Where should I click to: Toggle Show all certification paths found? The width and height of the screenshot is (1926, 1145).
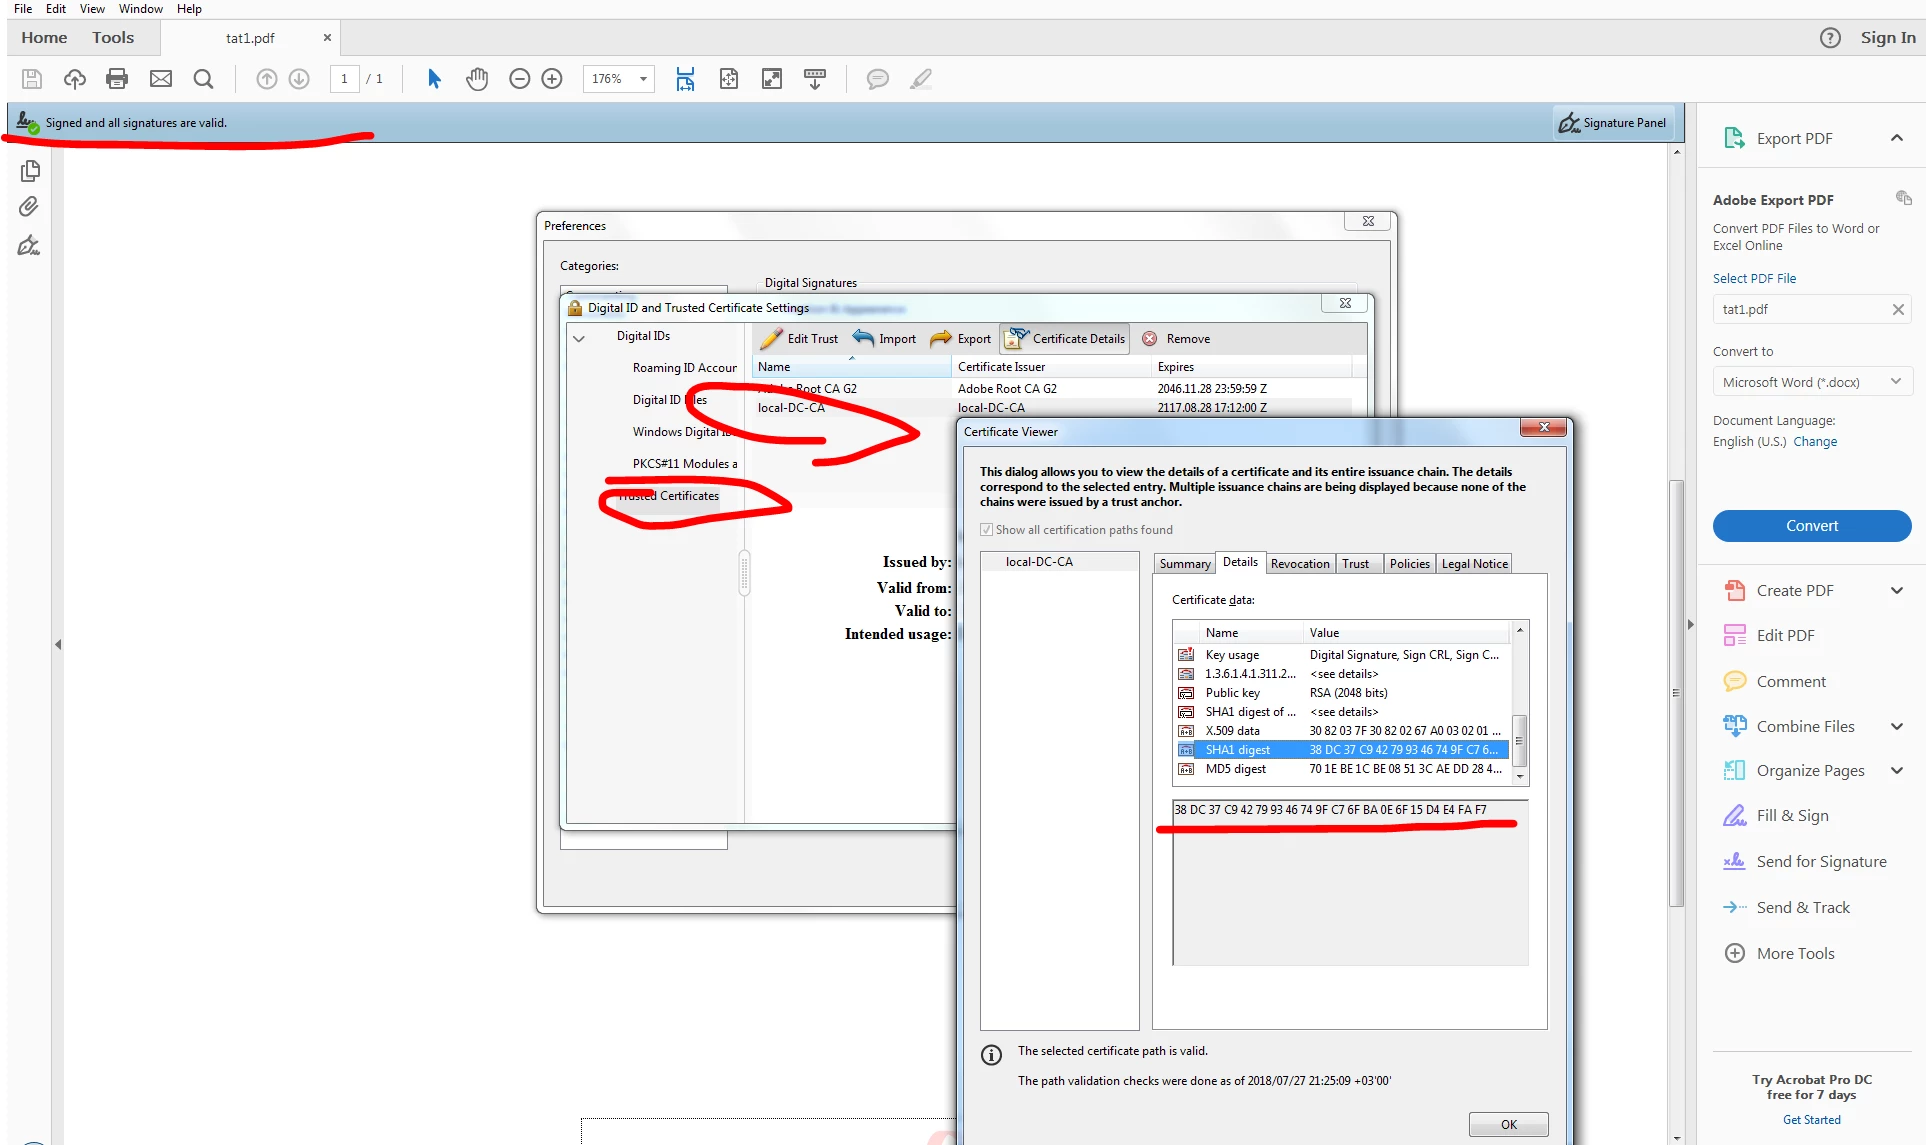click(987, 530)
